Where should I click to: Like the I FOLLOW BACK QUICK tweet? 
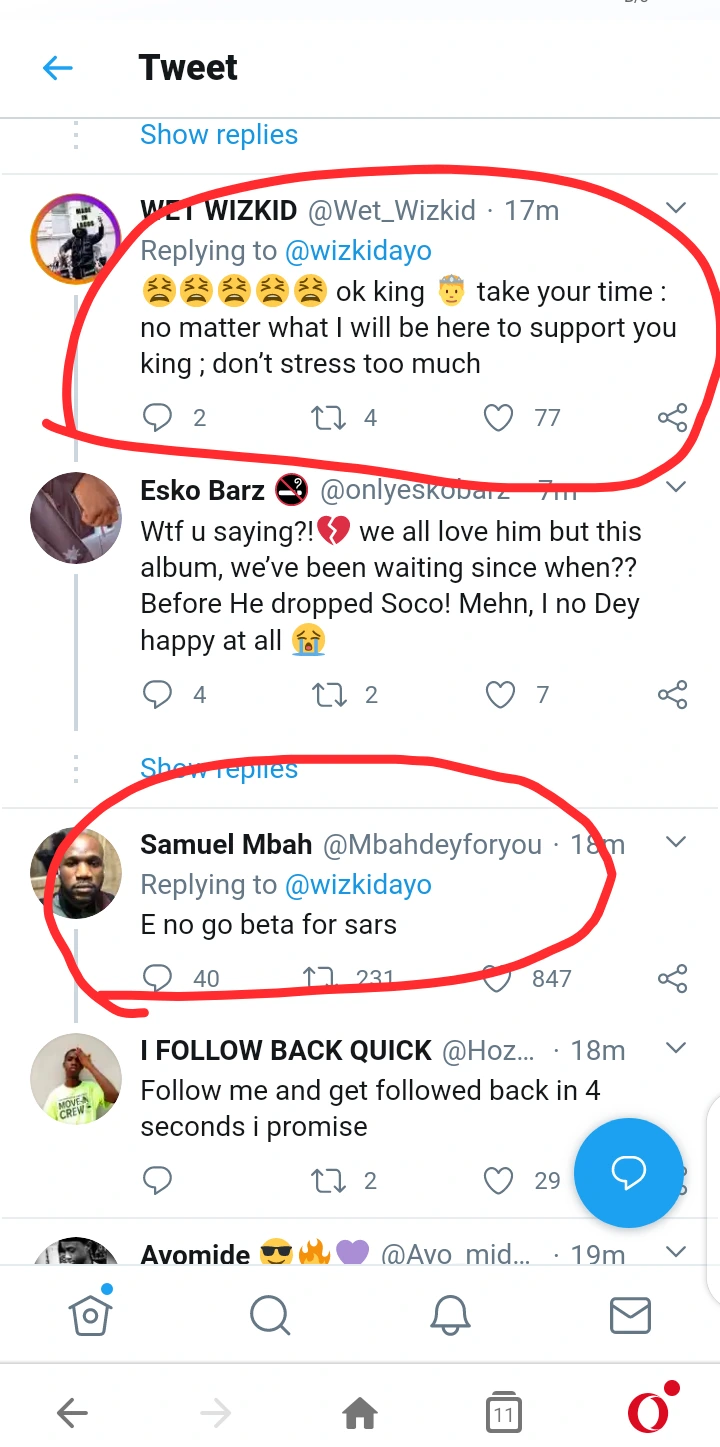tap(498, 1181)
